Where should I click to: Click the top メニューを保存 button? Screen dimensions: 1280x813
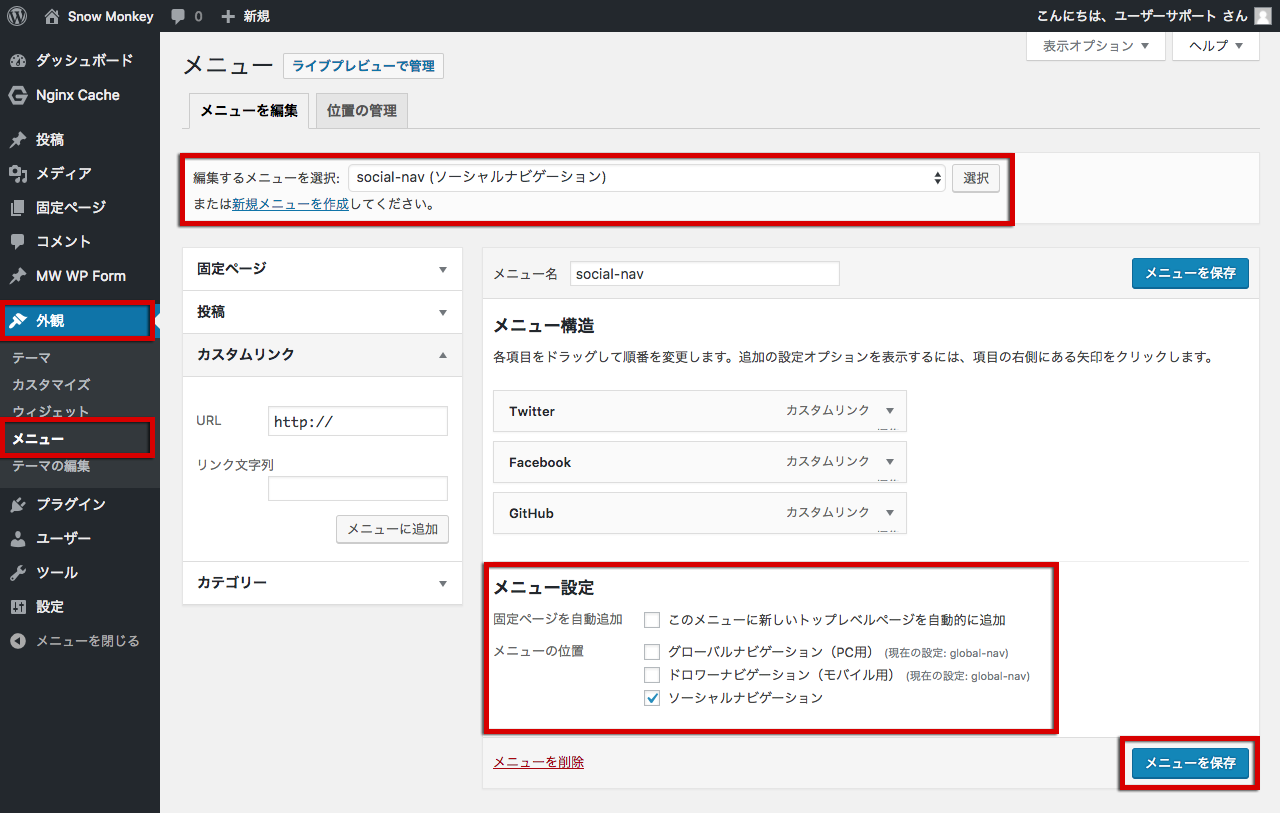(1190, 273)
